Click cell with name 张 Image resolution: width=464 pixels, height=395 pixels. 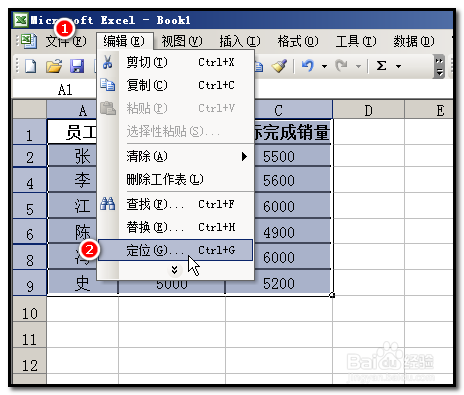73,156
